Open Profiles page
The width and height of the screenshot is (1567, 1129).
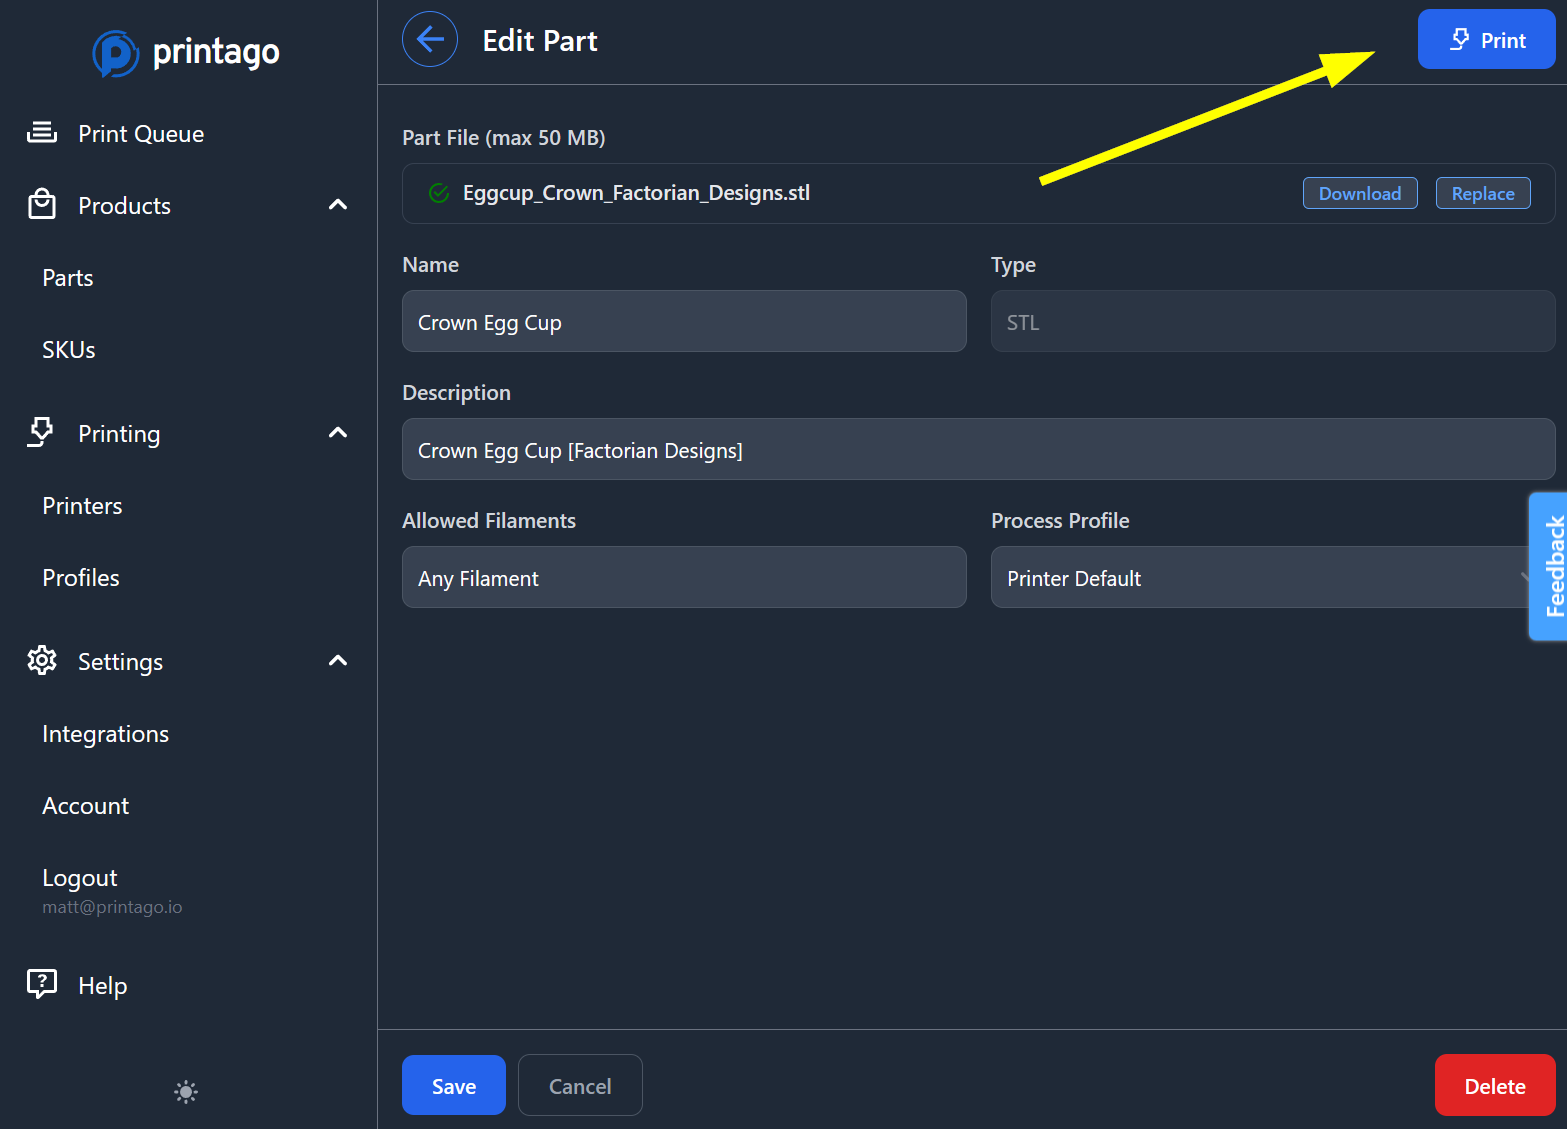[x=81, y=578]
